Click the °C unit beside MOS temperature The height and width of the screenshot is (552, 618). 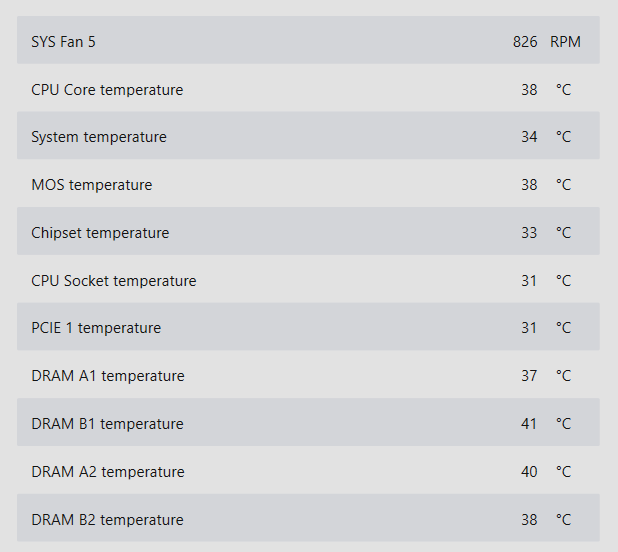point(563,185)
